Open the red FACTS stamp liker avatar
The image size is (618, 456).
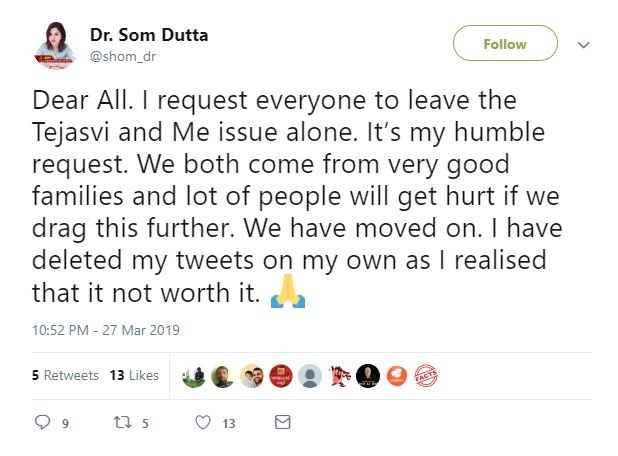tap(426, 375)
